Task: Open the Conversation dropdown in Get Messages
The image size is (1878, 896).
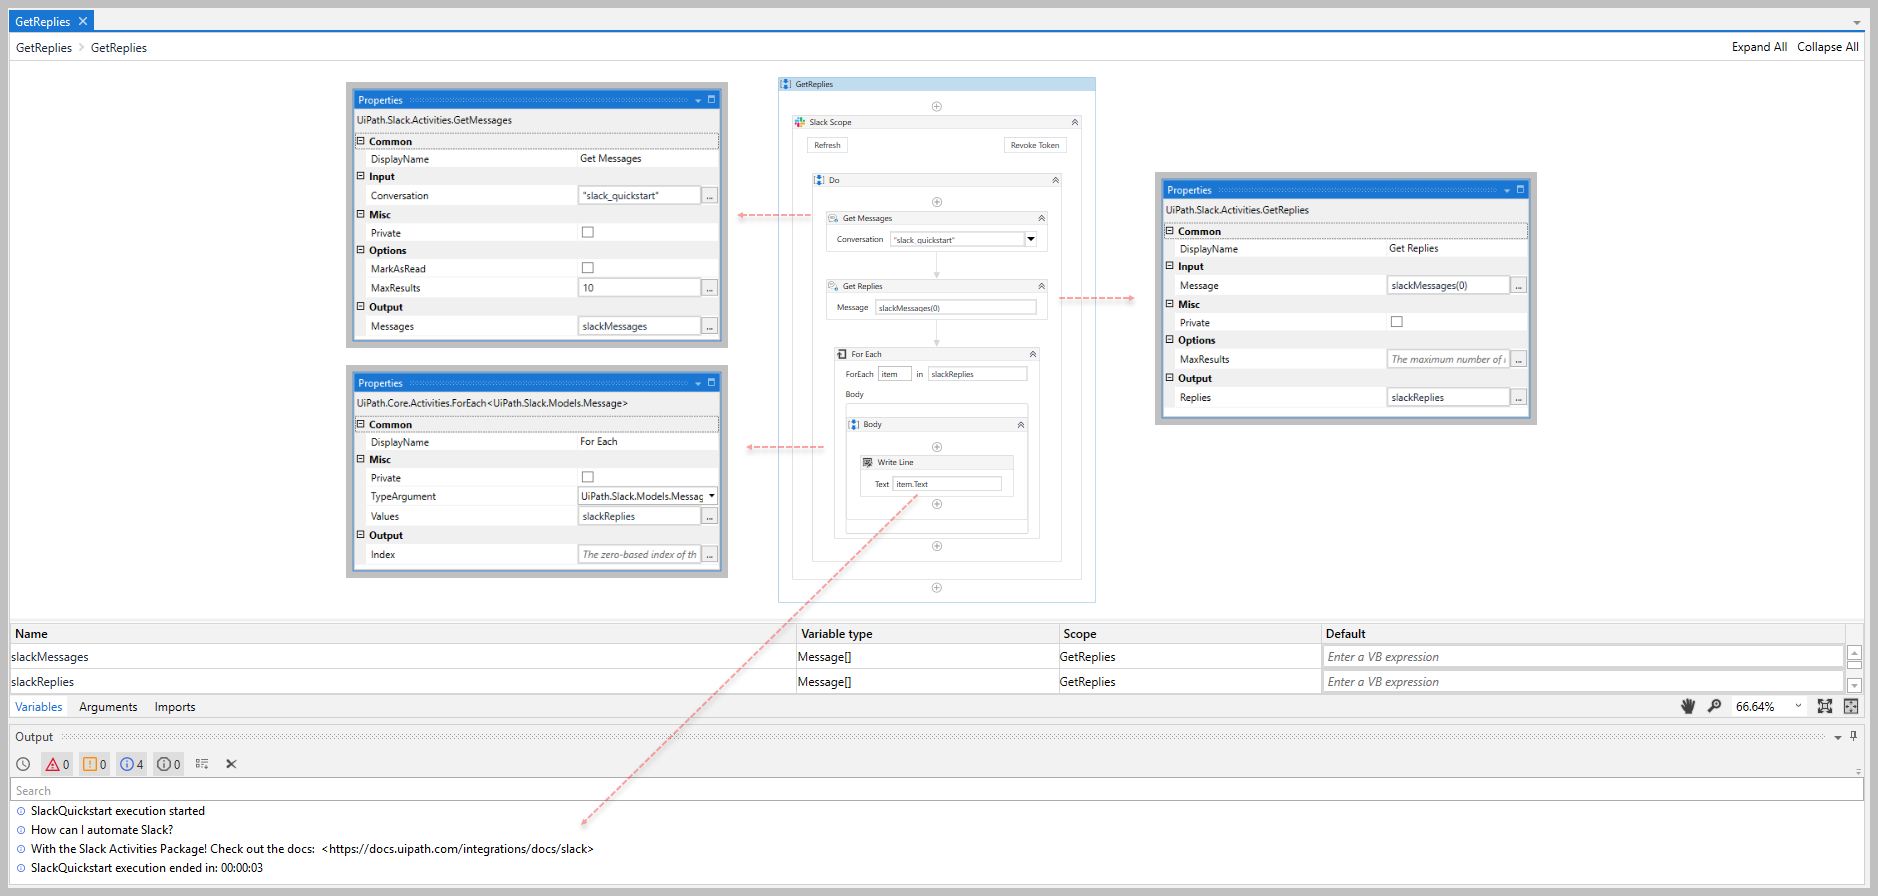Action: pyautogui.click(x=1031, y=239)
